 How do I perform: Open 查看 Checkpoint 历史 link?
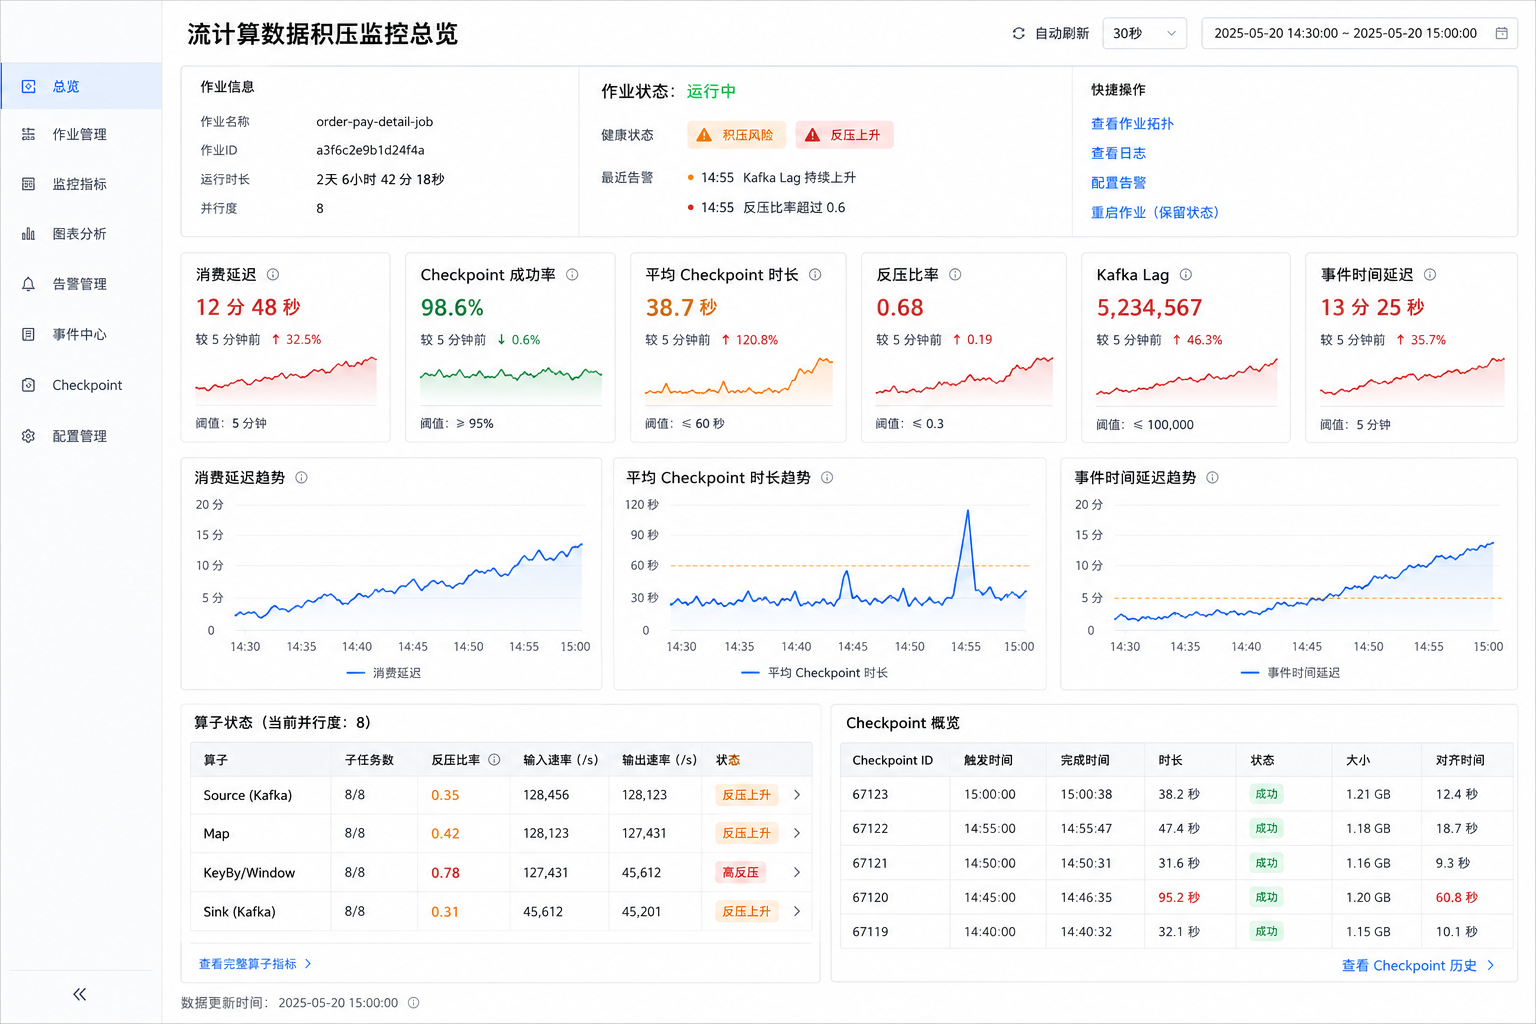pyautogui.click(x=1418, y=966)
